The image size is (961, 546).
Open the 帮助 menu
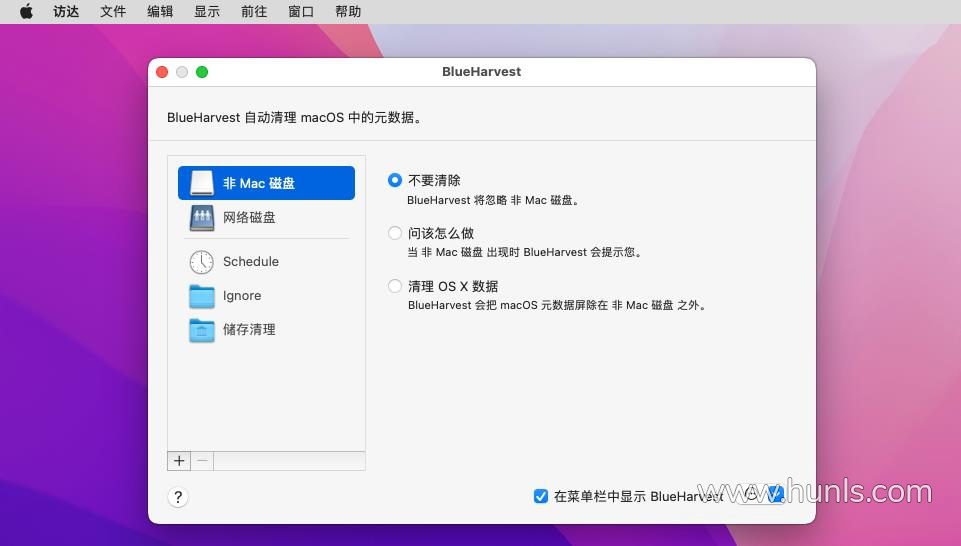(348, 12)
